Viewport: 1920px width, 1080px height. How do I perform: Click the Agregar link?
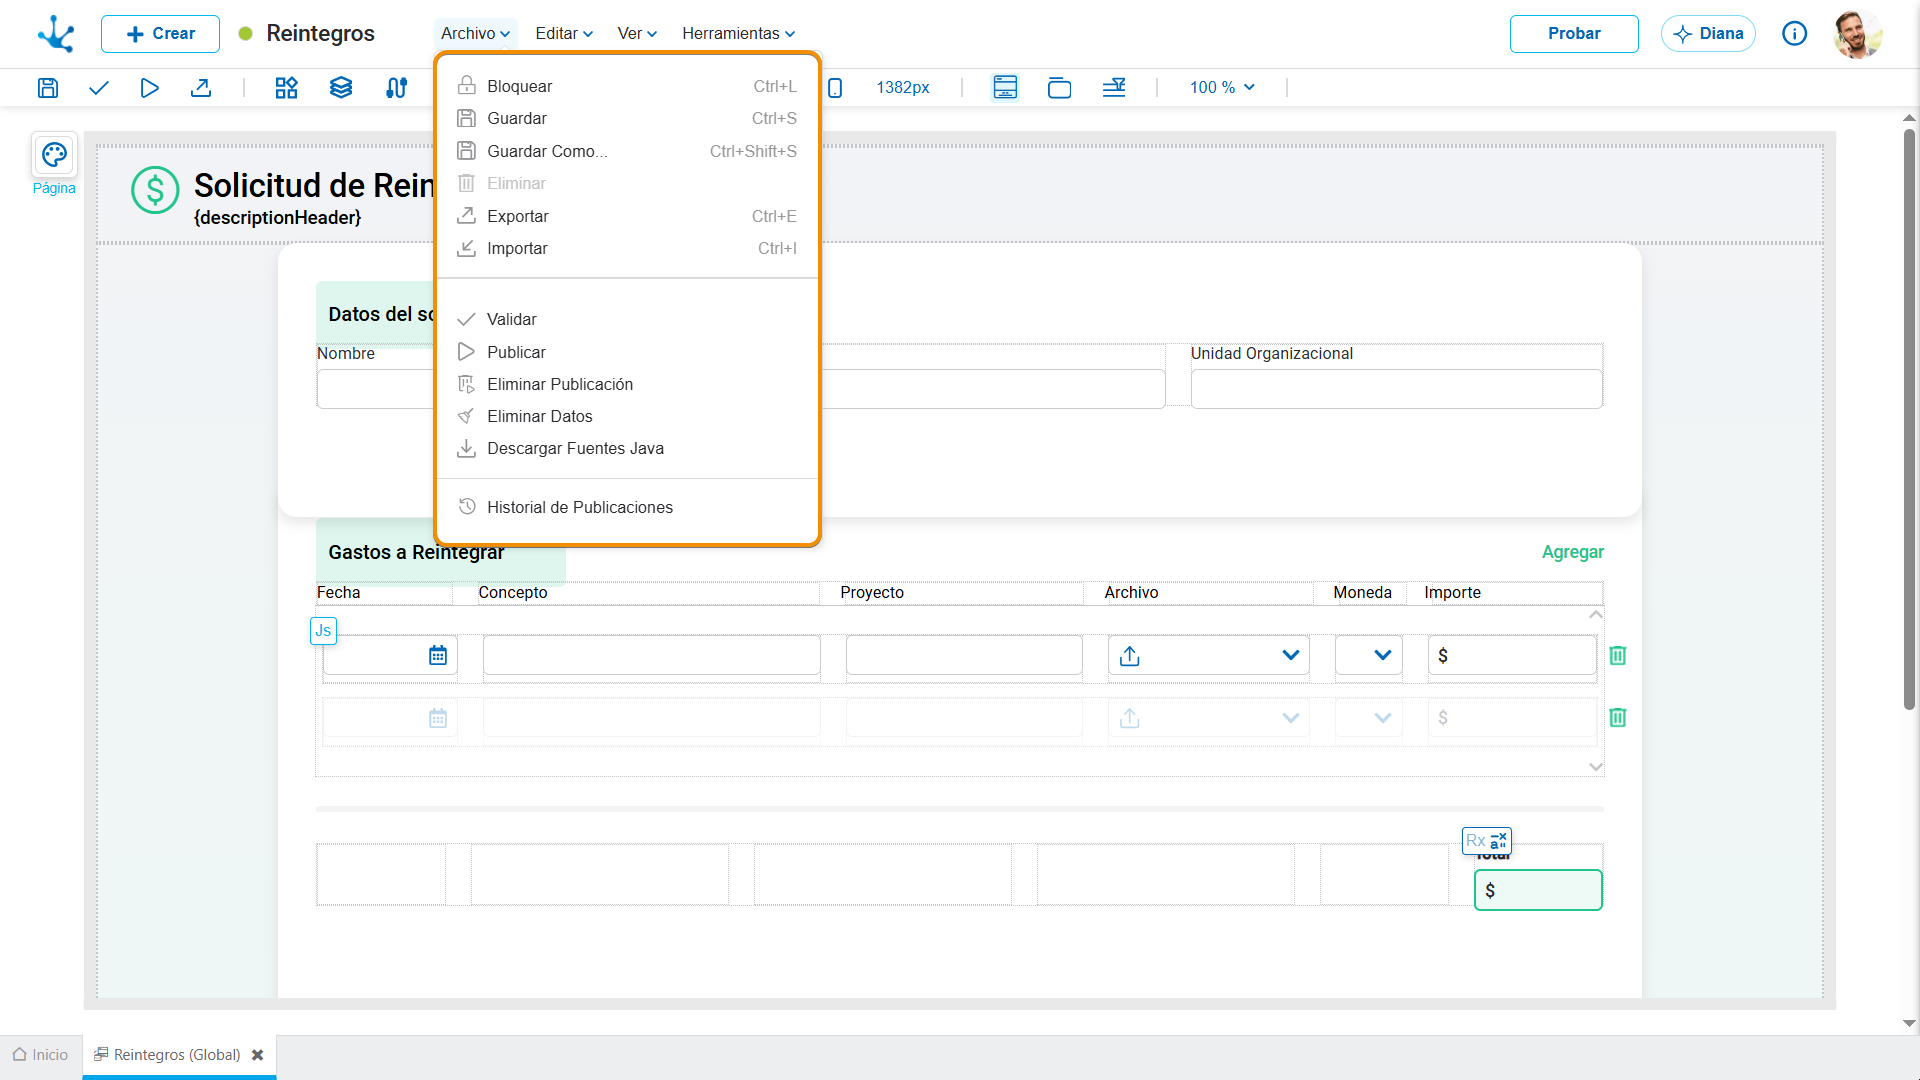(1573, 552)
